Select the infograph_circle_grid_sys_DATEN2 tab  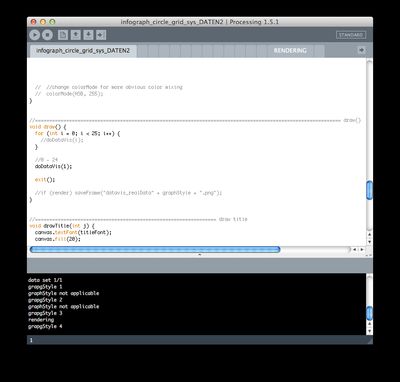(83, 51)
